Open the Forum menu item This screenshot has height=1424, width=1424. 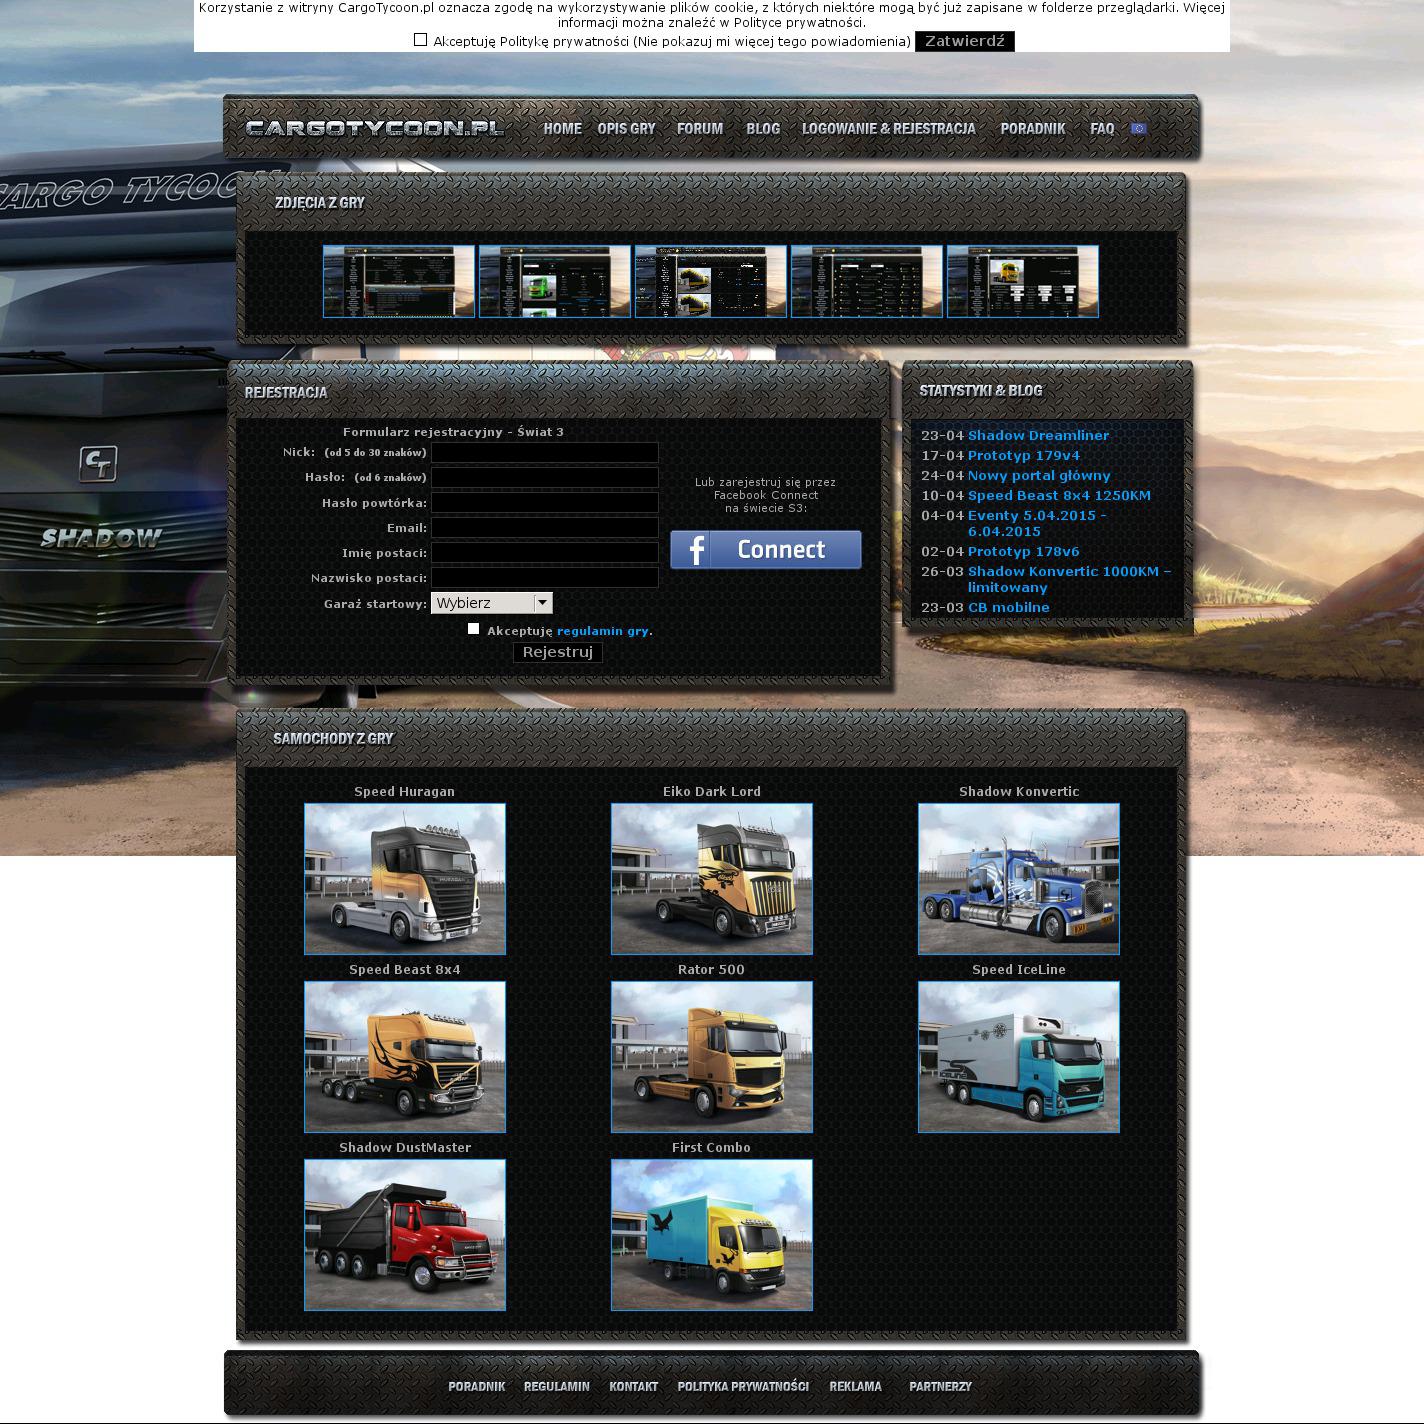coord(699,129)
